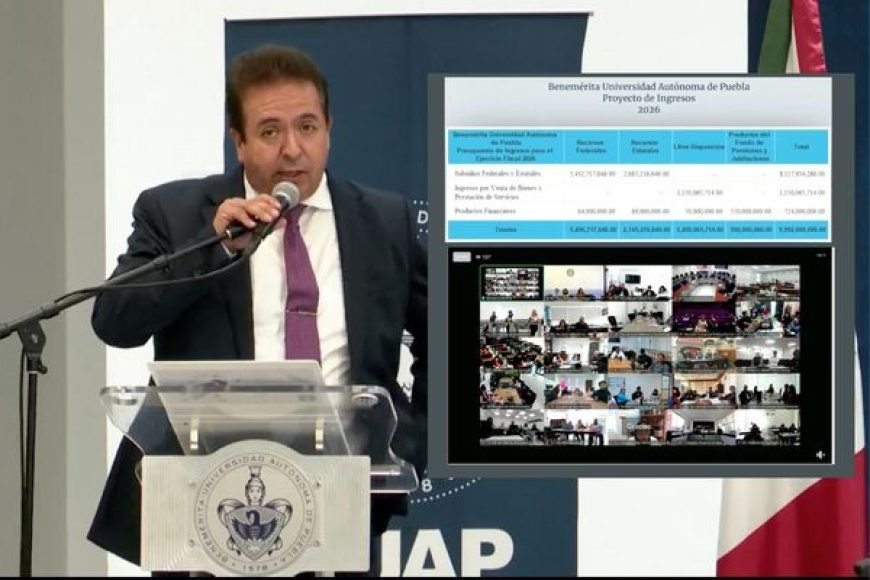Select the Subsidios Federales y Estatales row label
The width and height of the screenshot is (870, 580).
point(498,171)
